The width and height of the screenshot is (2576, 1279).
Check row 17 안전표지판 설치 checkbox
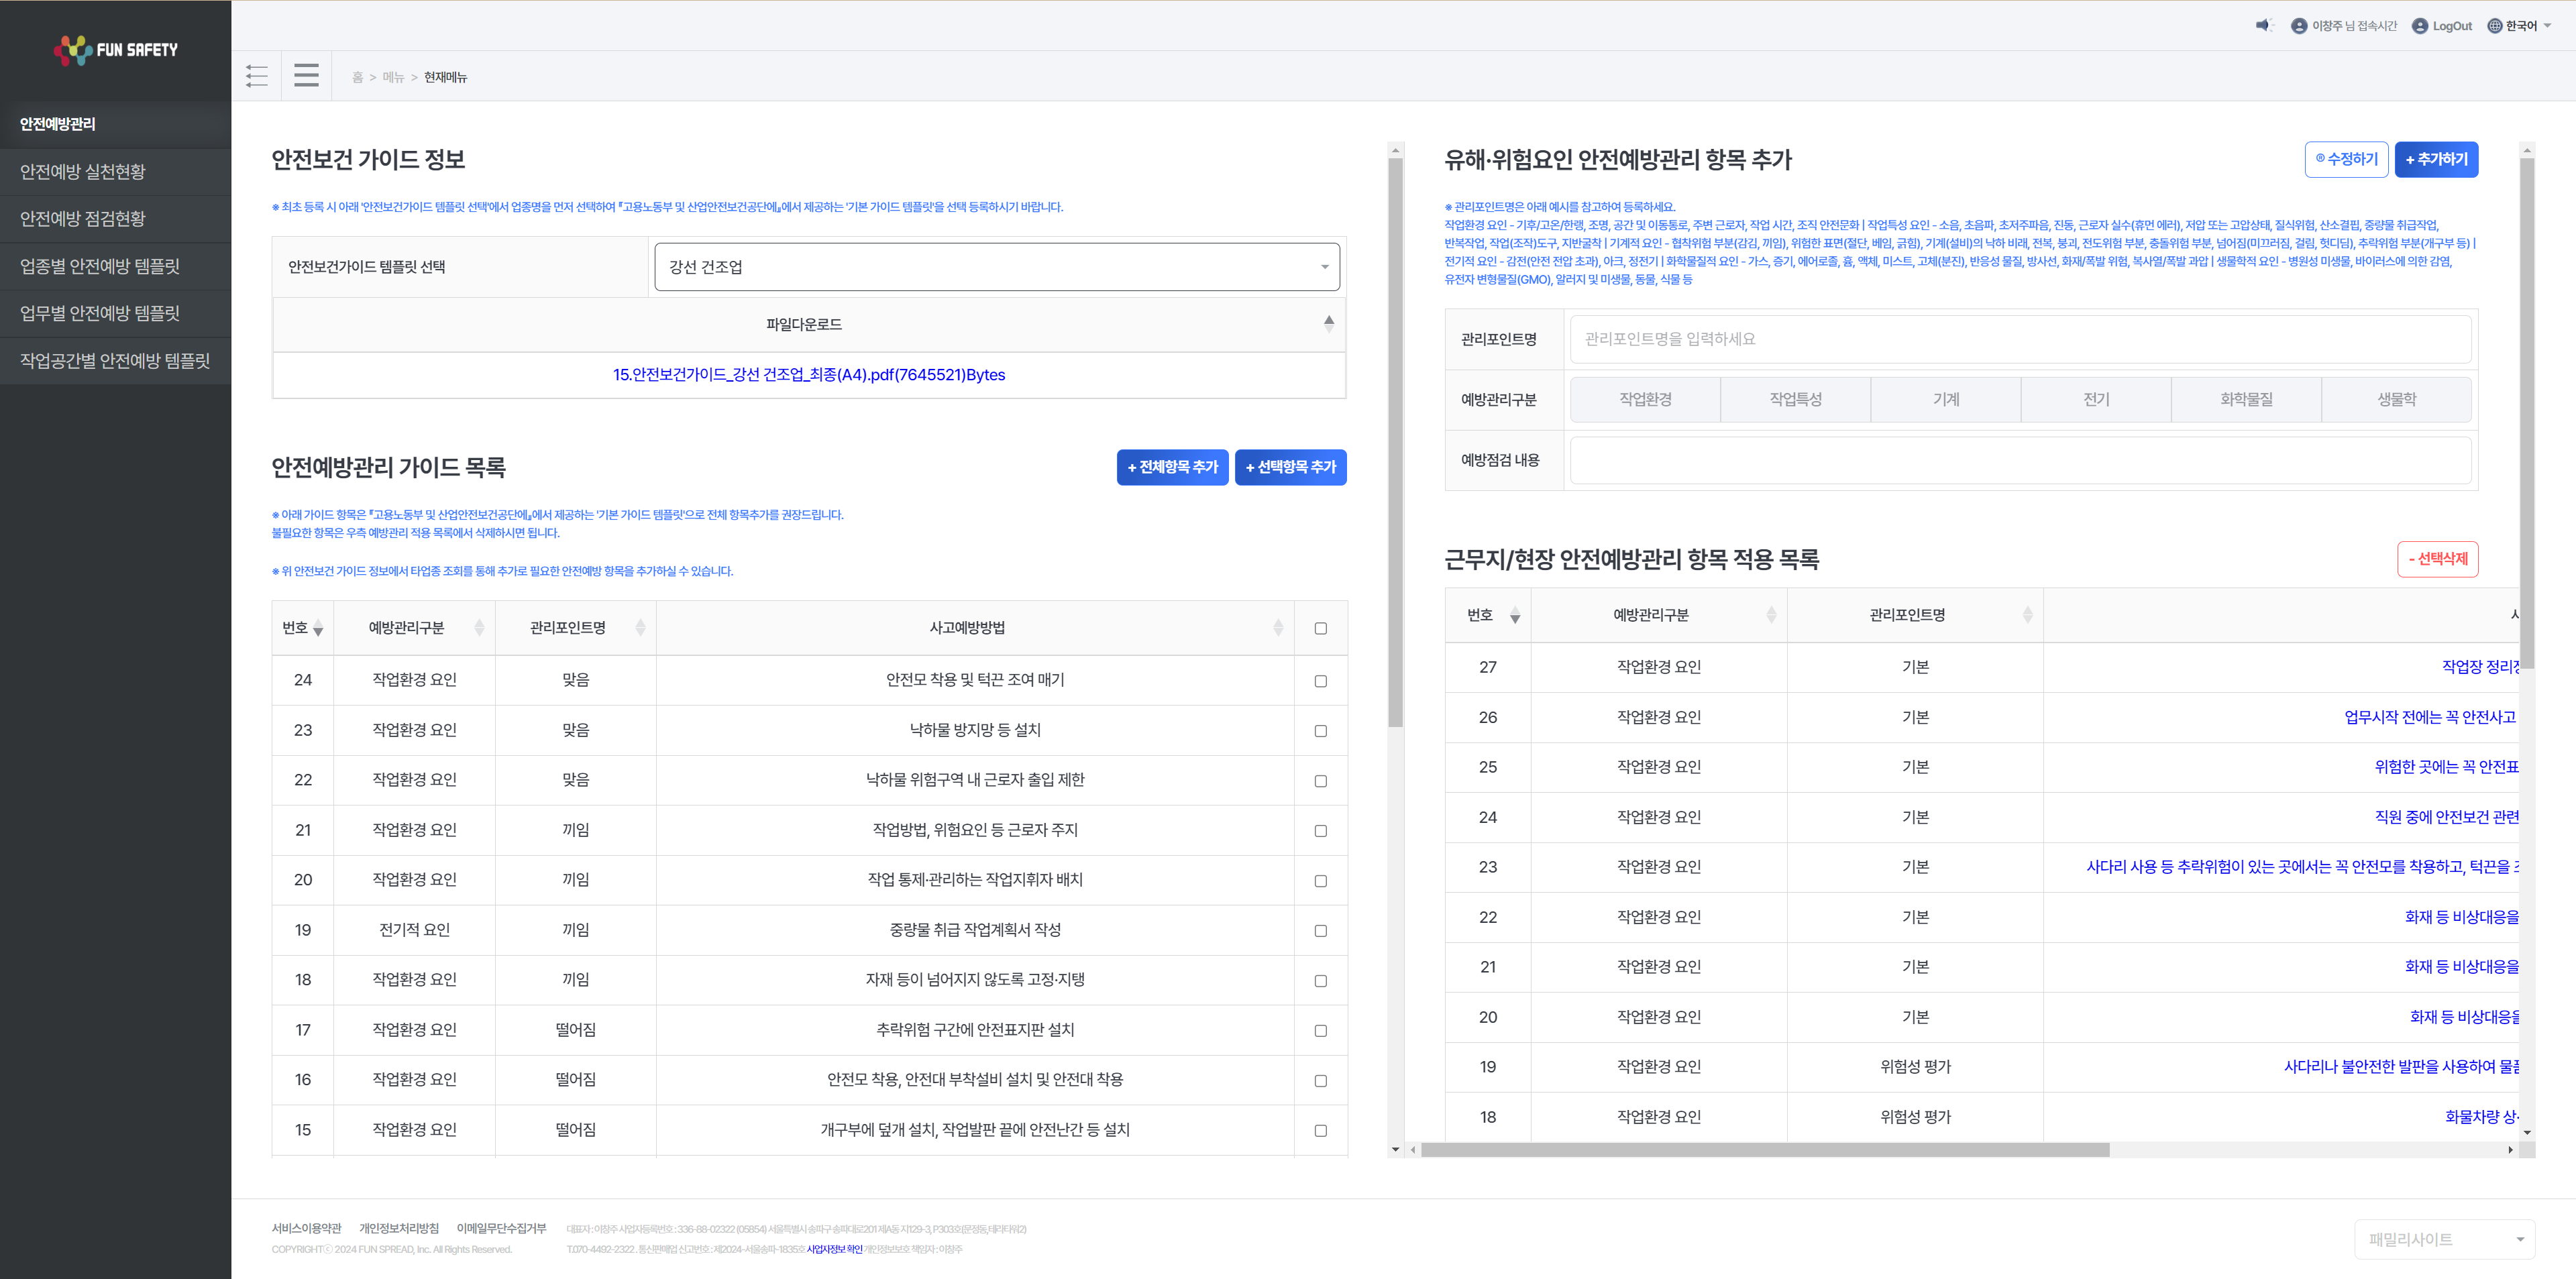point(1320,1031)
